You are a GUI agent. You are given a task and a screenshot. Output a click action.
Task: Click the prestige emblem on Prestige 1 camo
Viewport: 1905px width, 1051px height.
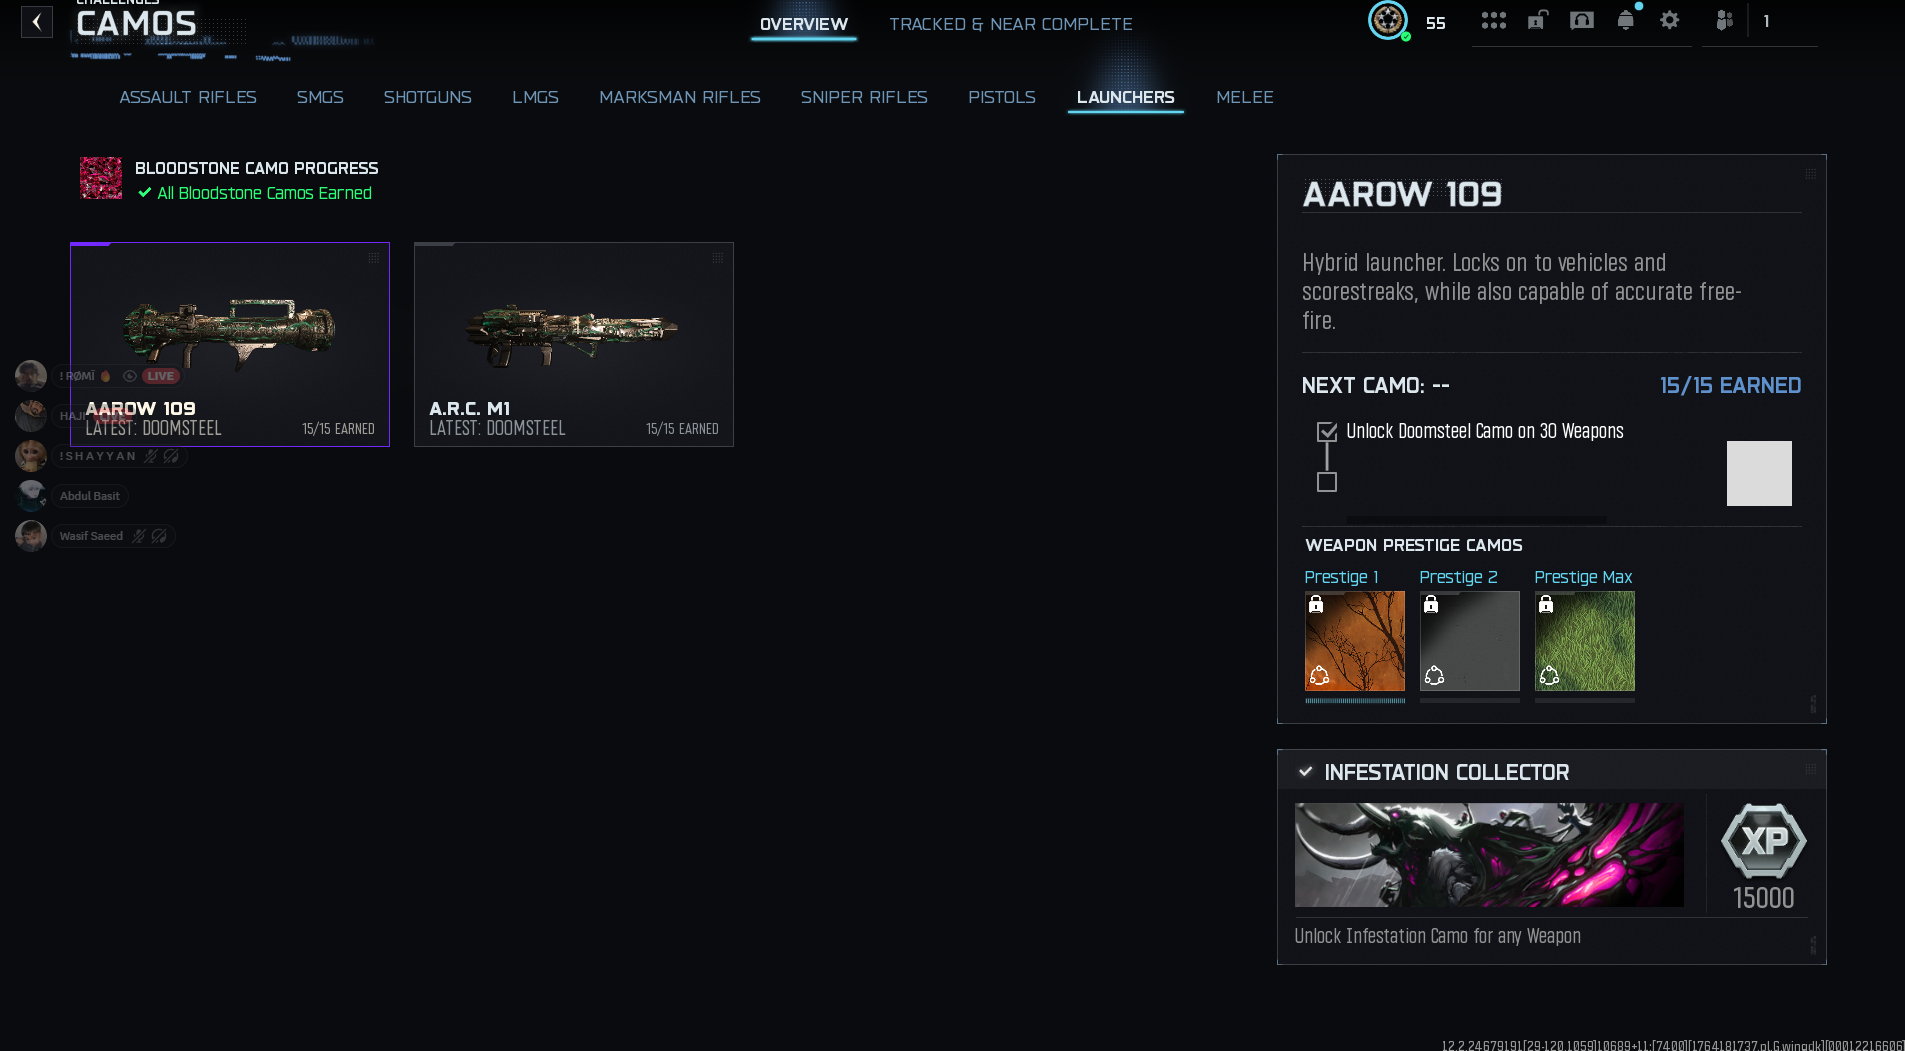click(x=1320, y=676)
